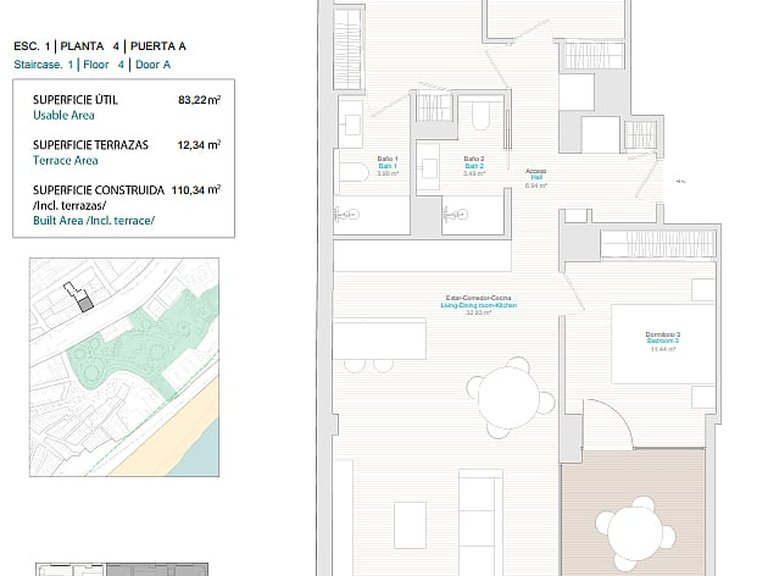
Task: Click the "SUPERFICIE ÚTIL" label
Action: point(75,100)
